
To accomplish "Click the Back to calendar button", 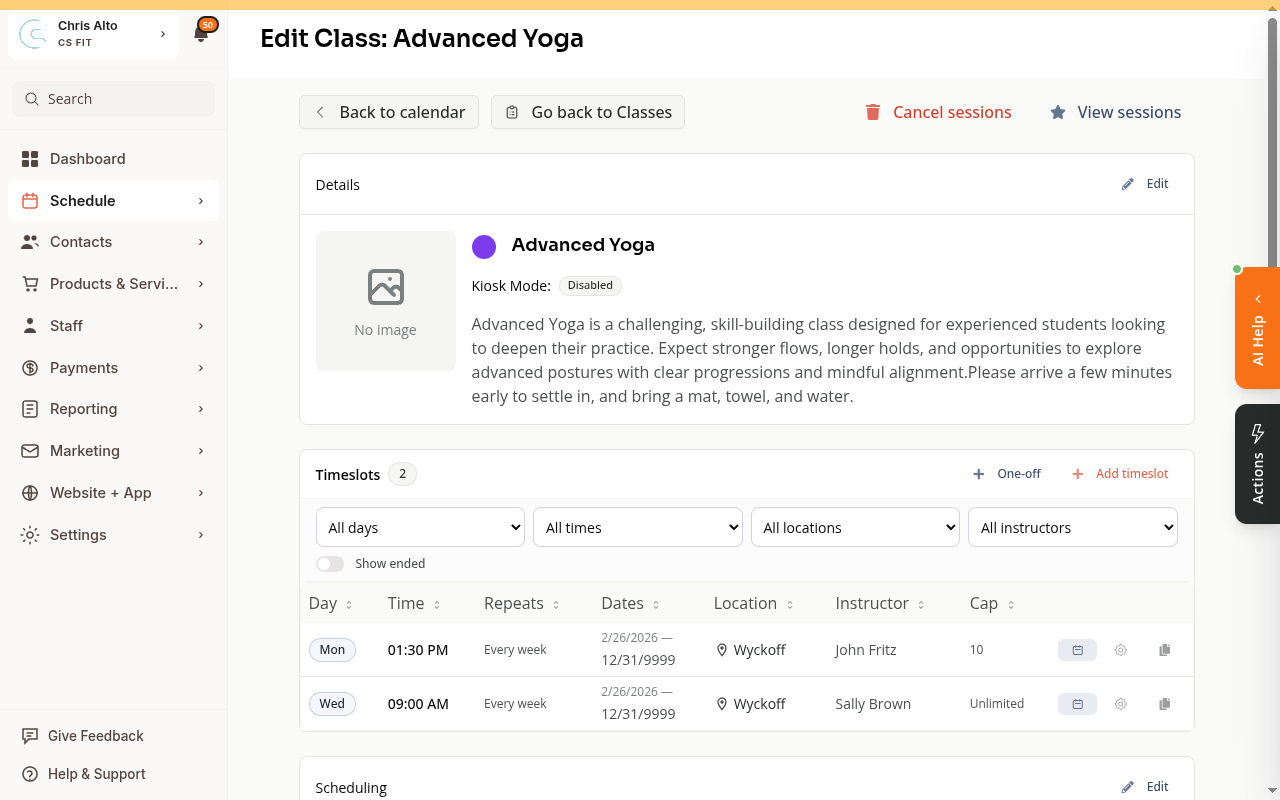I will tap(389, 112).
